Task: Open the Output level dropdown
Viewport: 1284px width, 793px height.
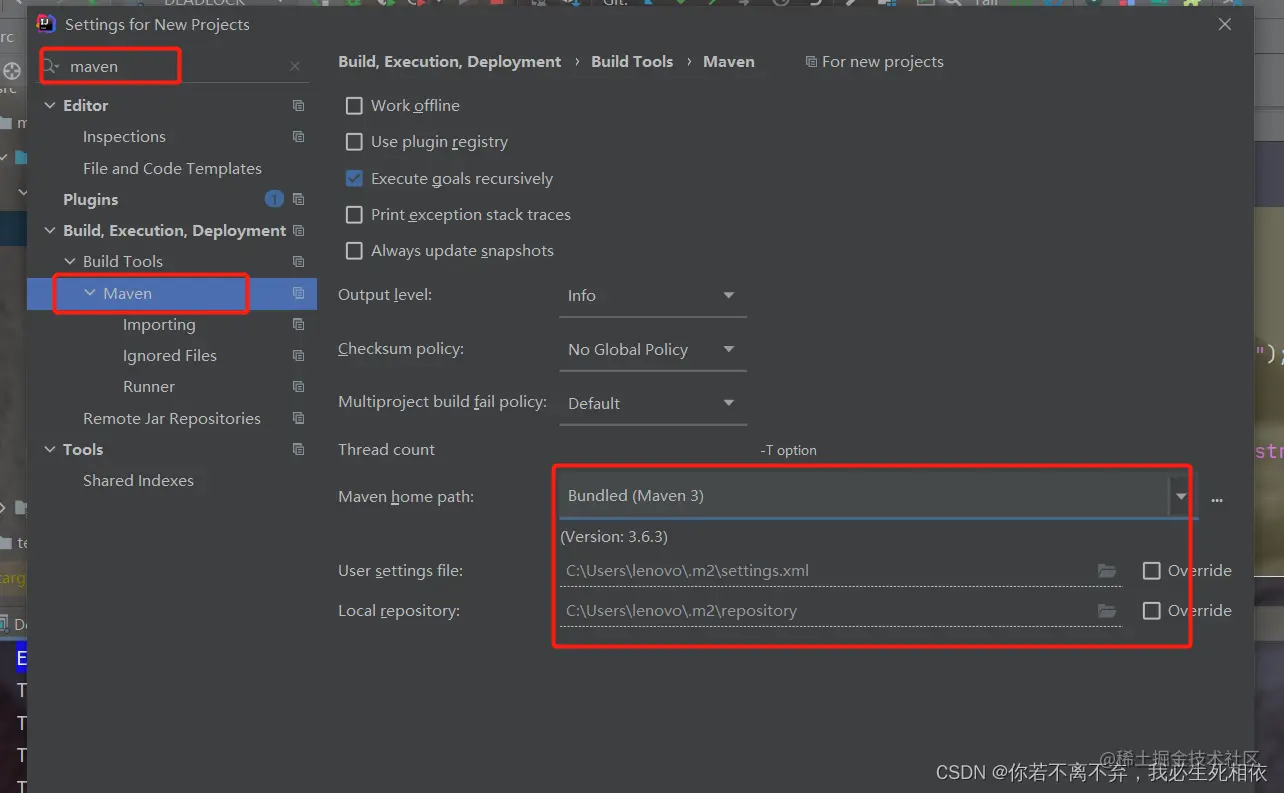Action: 653,296
